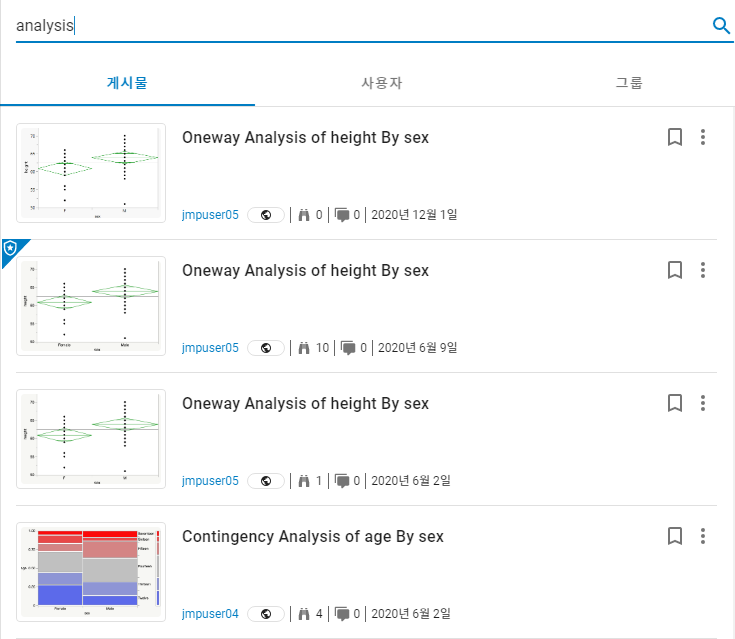Open jmpuser05 profile on December 1 post
The height and width of the screenshot is (639, 735).
210,215
